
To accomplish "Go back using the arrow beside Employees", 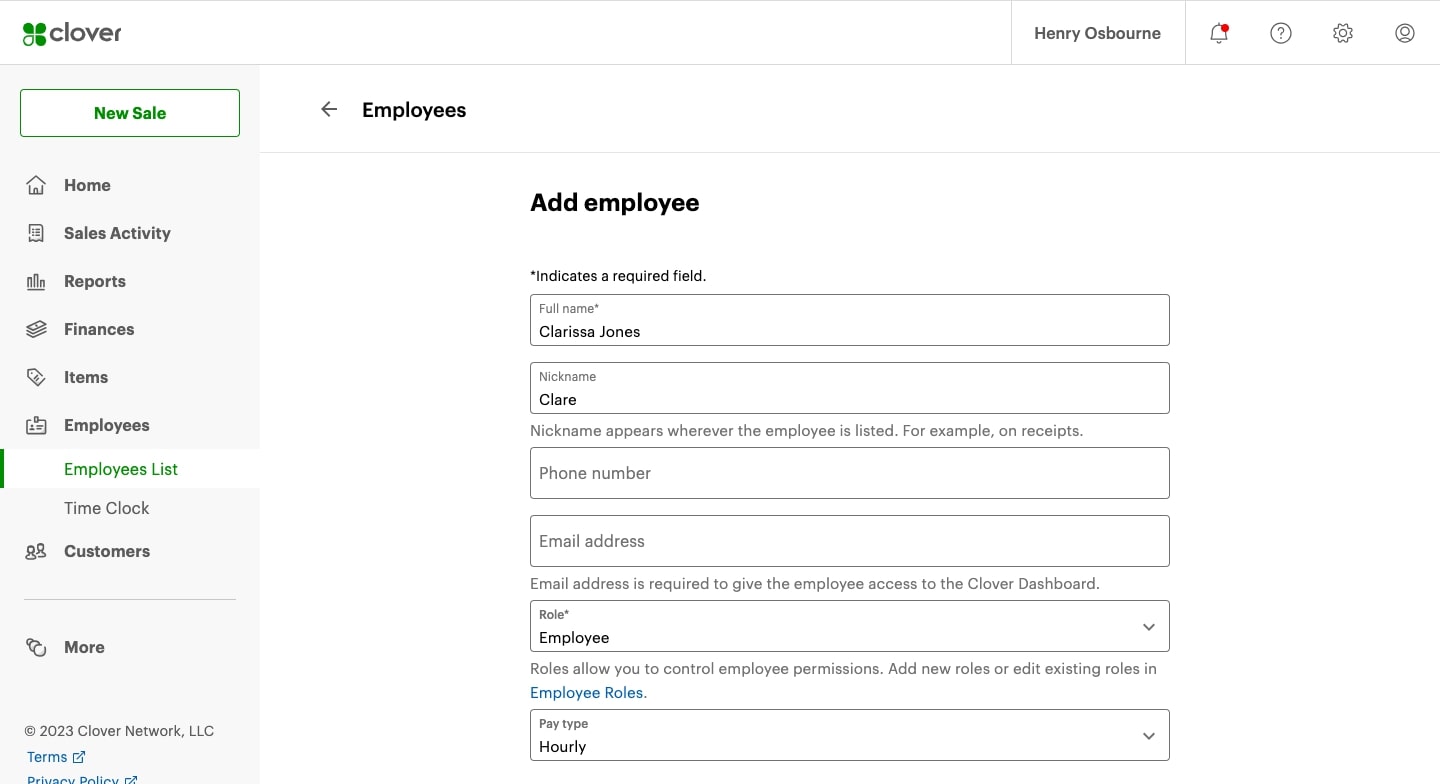I will (x=329, y=109).
